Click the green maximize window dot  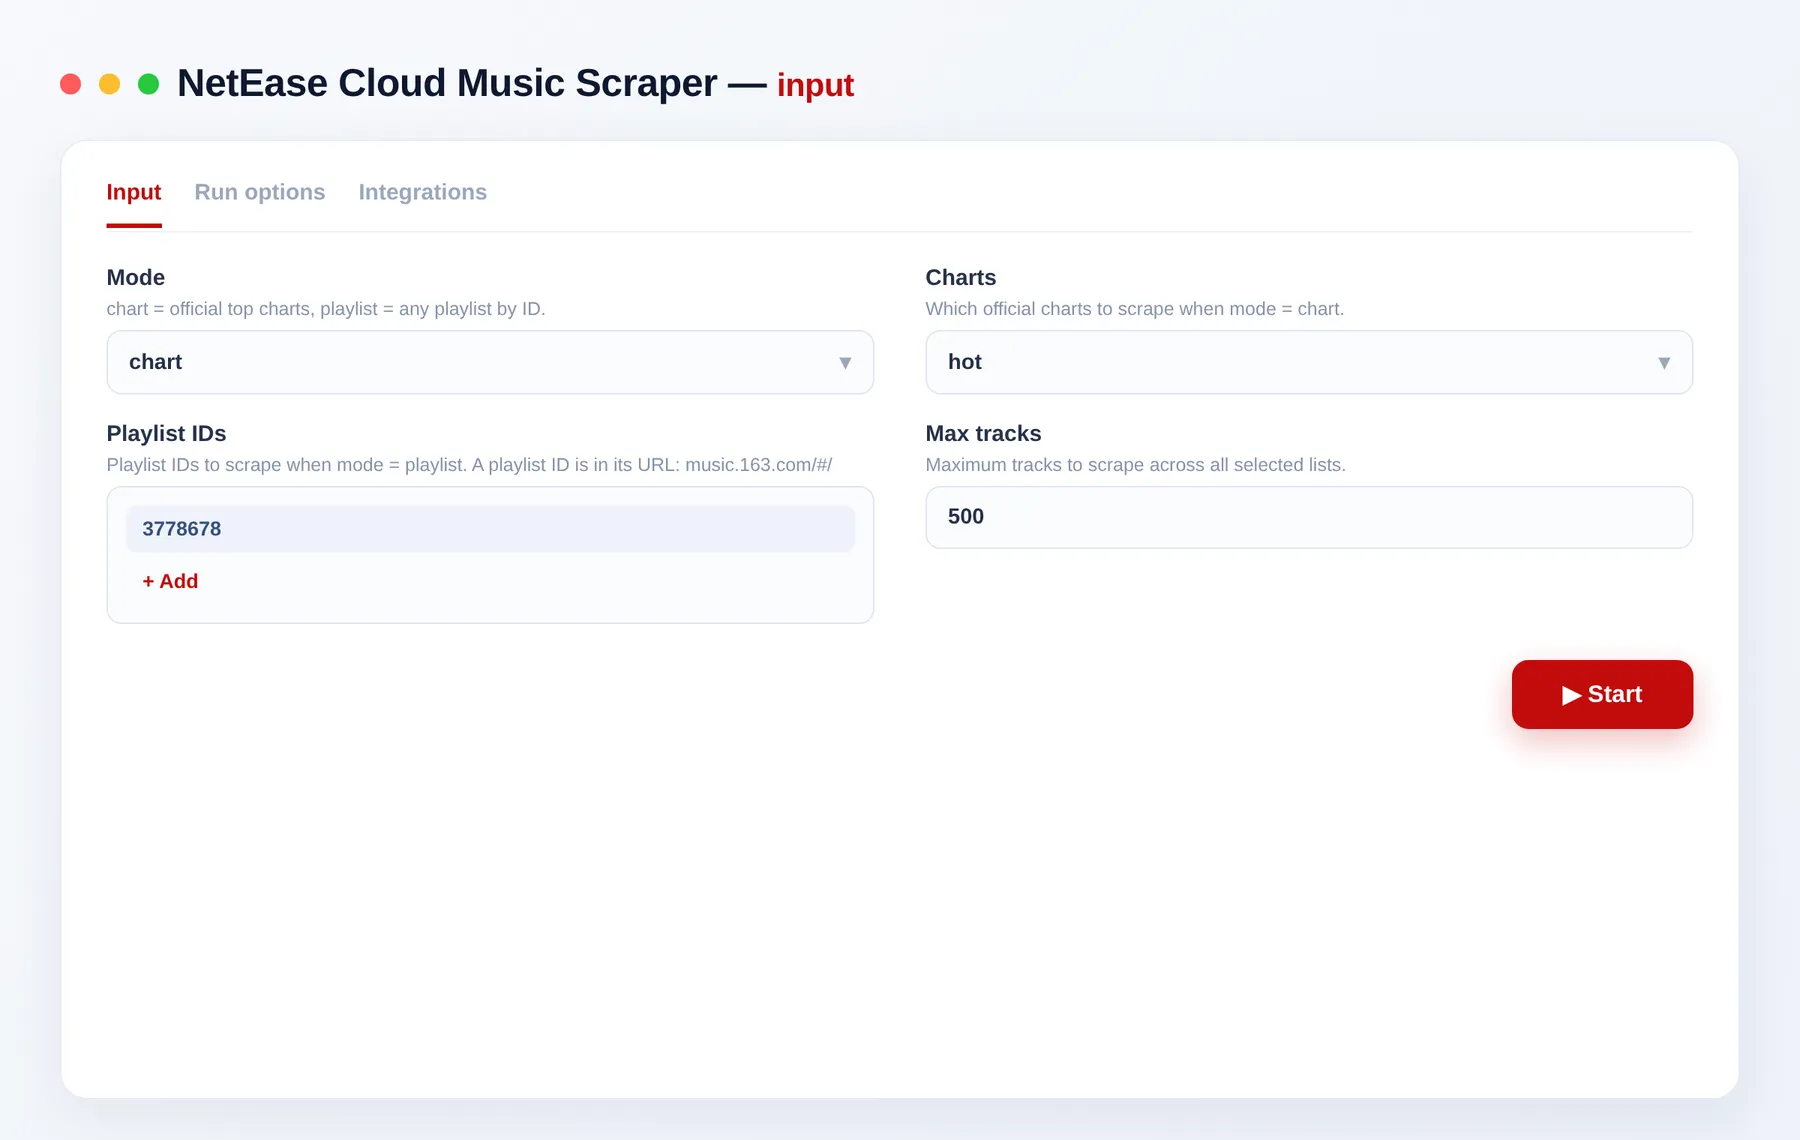pyautogui.click(x=148, y=84)
